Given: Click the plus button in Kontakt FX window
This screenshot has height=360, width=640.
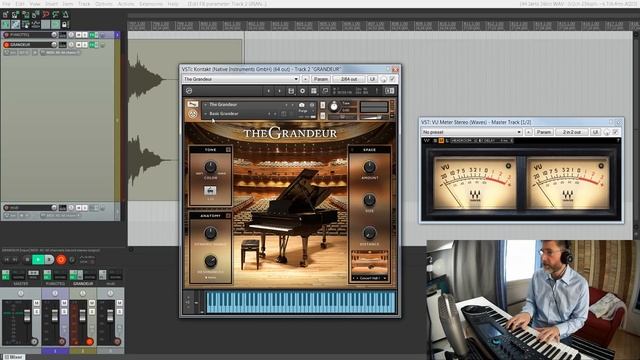Looking at the screenshot, I should (x=305, y=79).
